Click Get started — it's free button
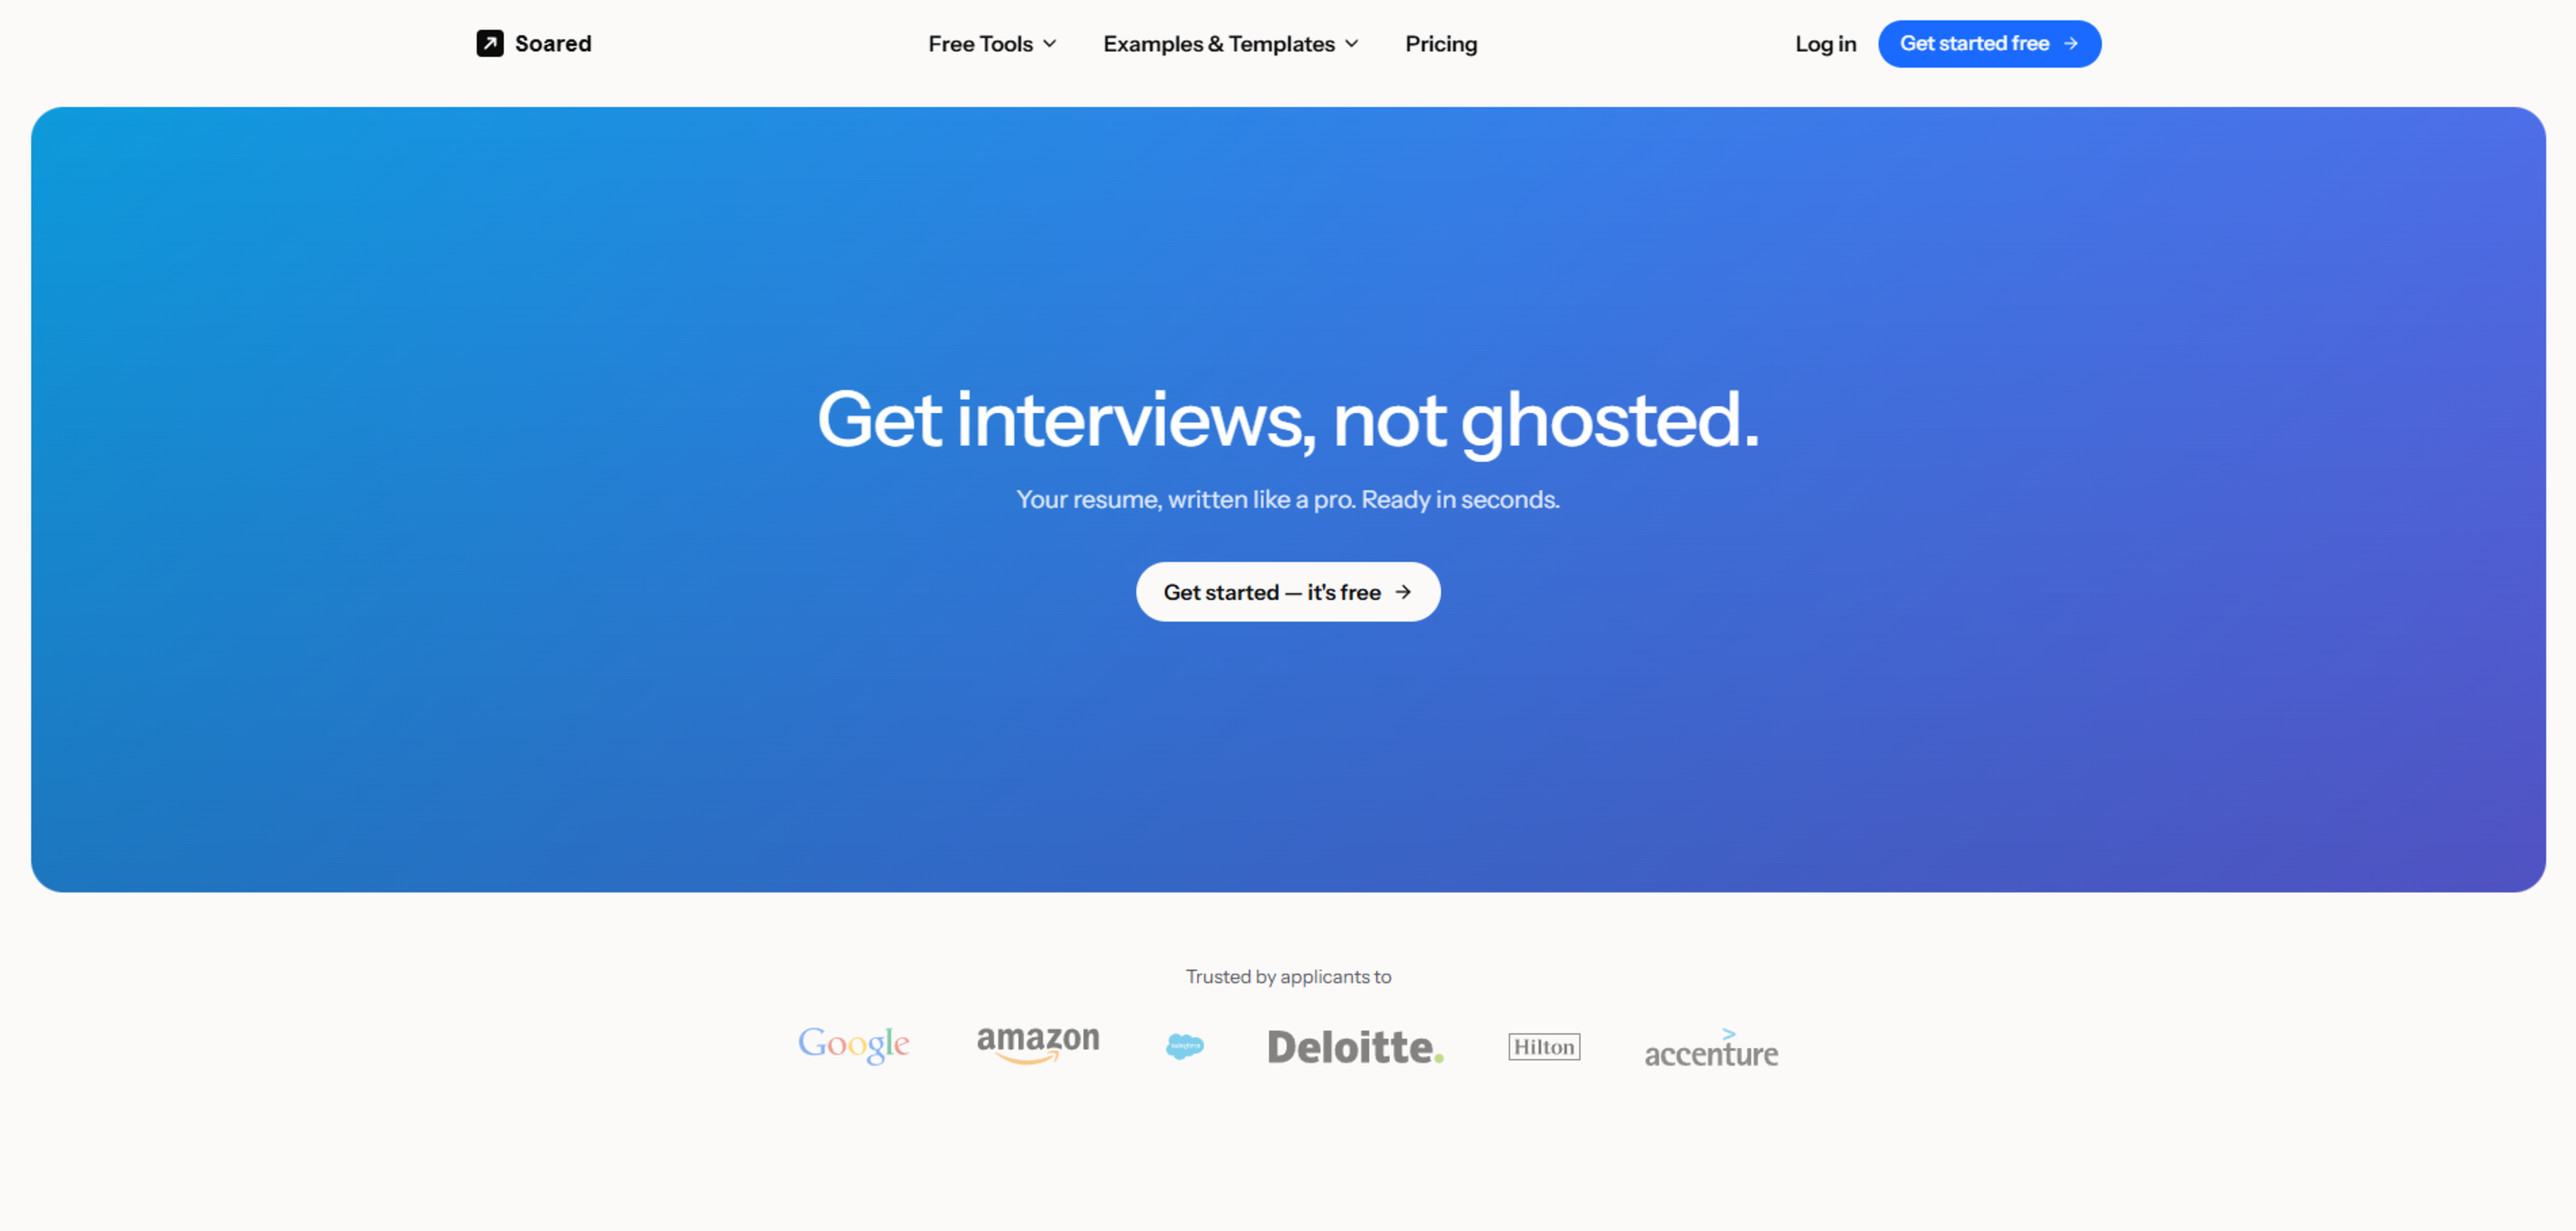Viewport: 2576px width, 1231px height. (x=1288, y=592)
